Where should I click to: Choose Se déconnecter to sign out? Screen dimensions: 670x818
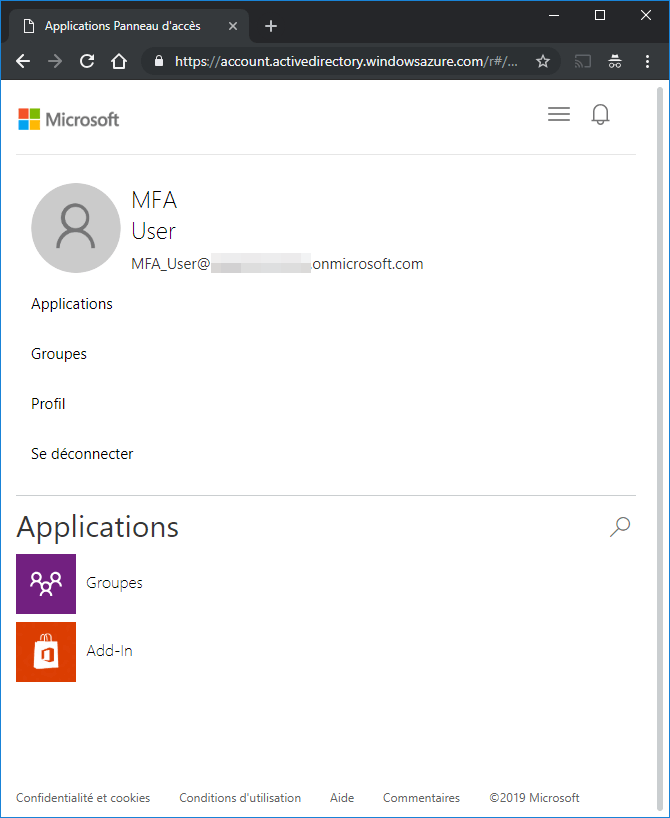[x=82, y=454]
